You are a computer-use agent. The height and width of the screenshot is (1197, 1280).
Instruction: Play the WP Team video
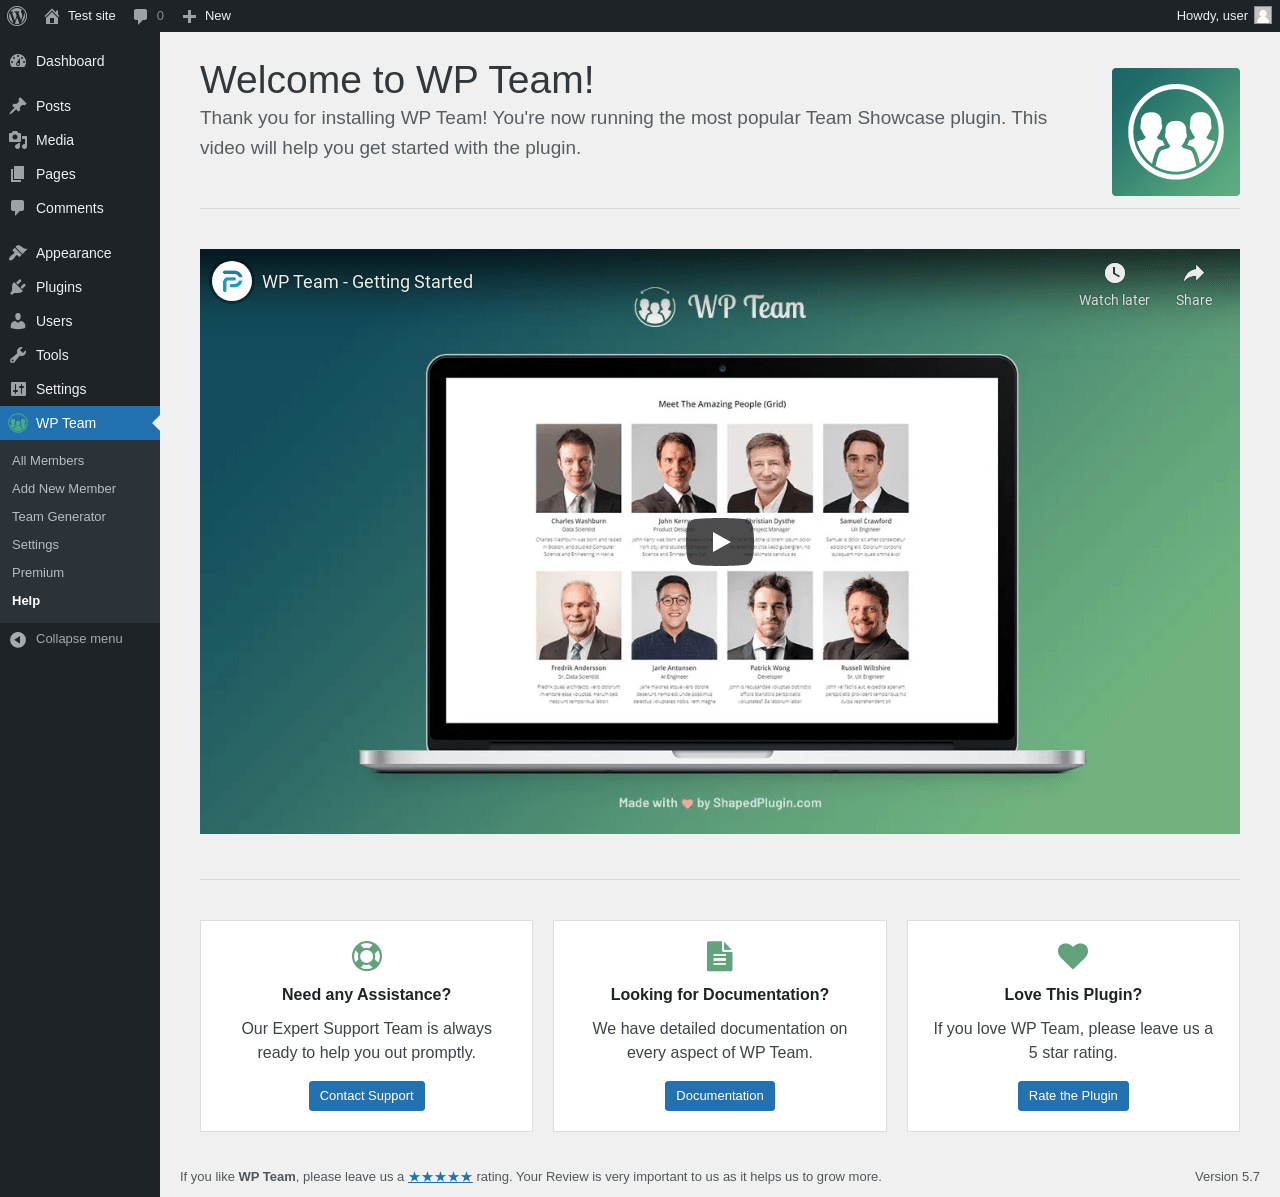720,542
